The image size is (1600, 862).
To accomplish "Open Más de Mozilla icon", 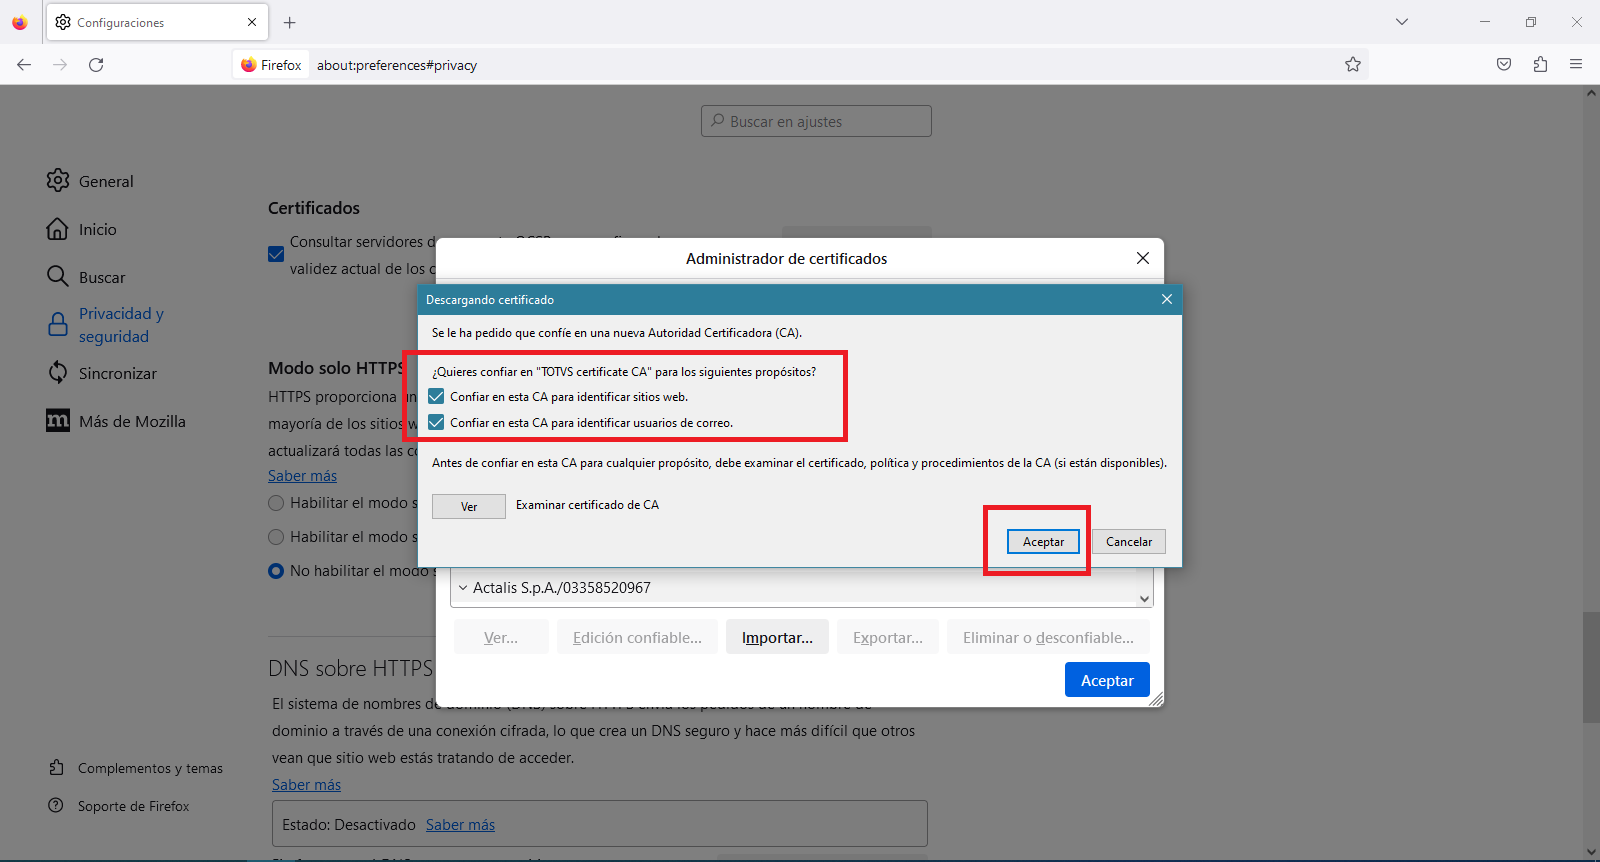I will [58, 420].
